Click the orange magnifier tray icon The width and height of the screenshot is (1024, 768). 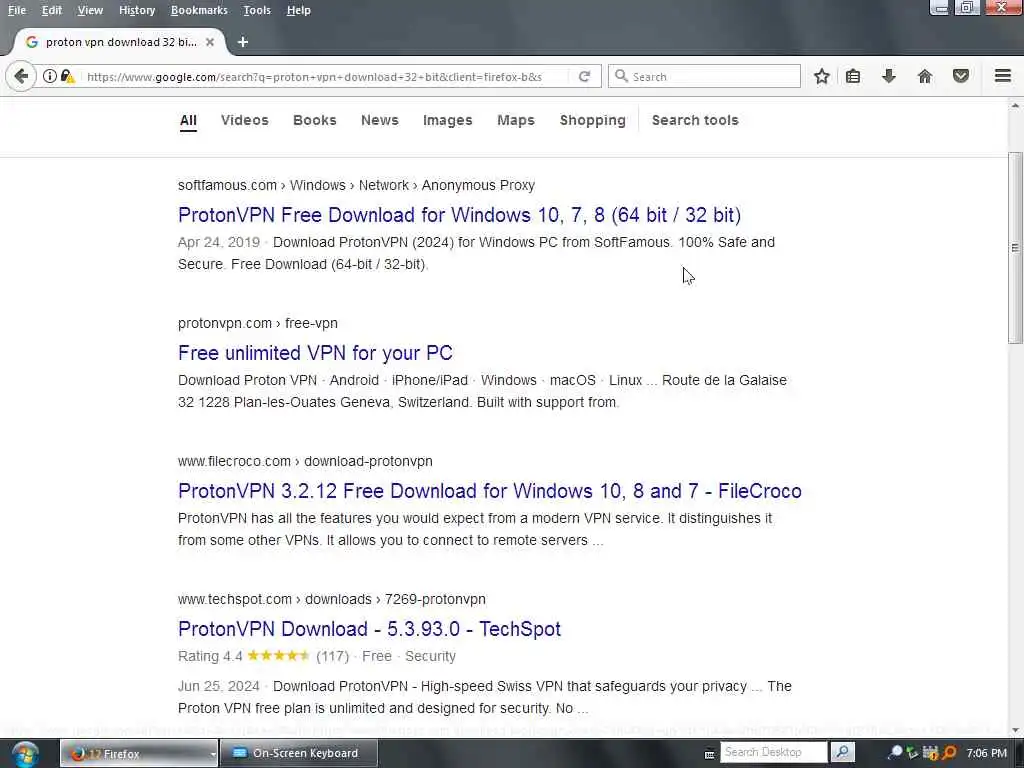(950, 753)
